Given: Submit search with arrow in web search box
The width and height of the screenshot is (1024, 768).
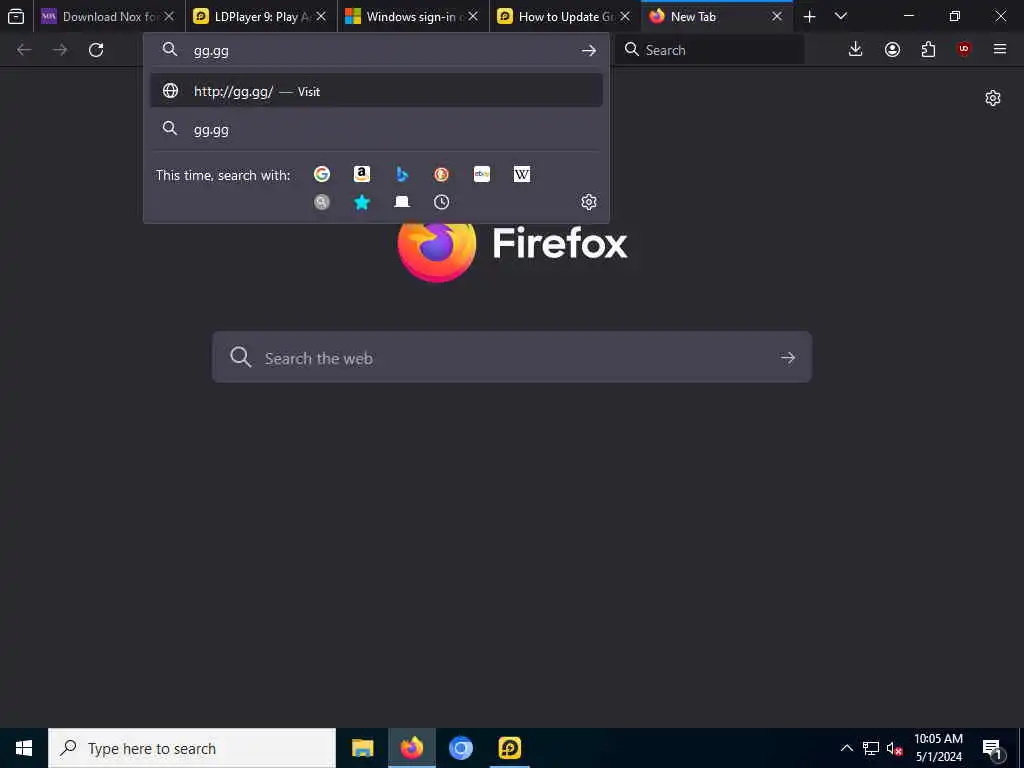Looking at the screenshot, I should coord(788,358).
